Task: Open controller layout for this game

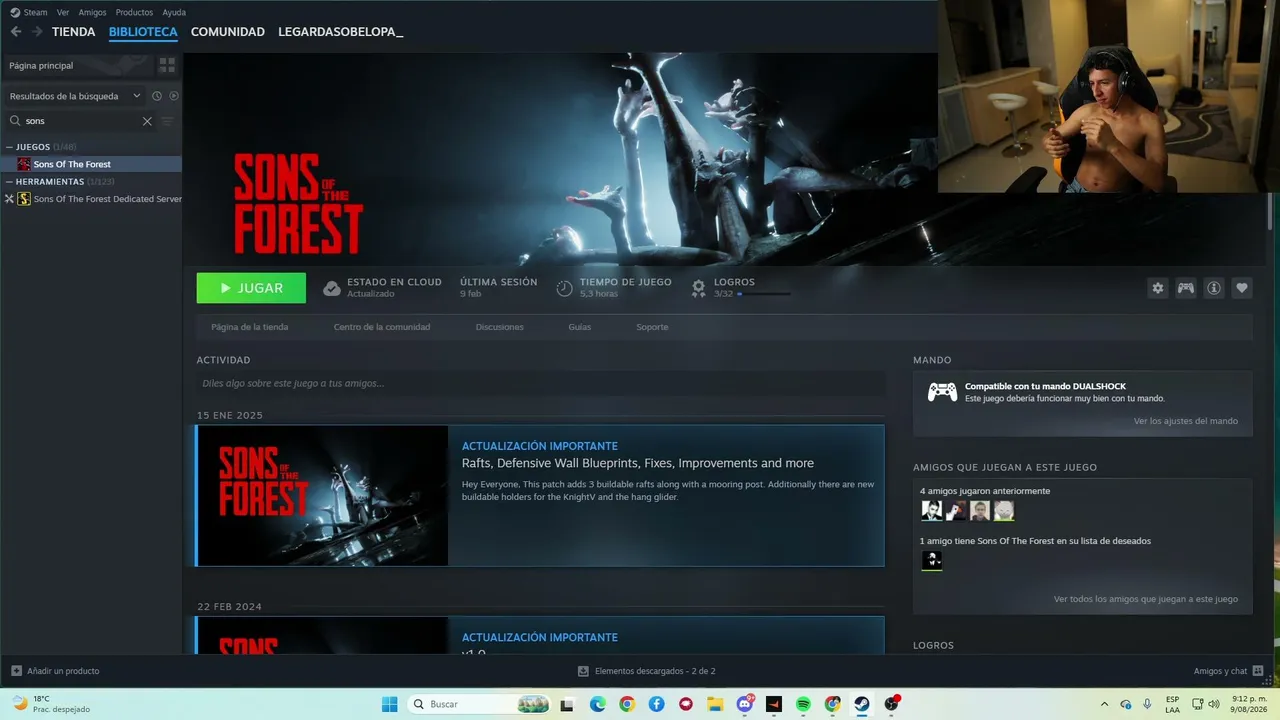Action: pyautogui.click(x=1186, y=288)
